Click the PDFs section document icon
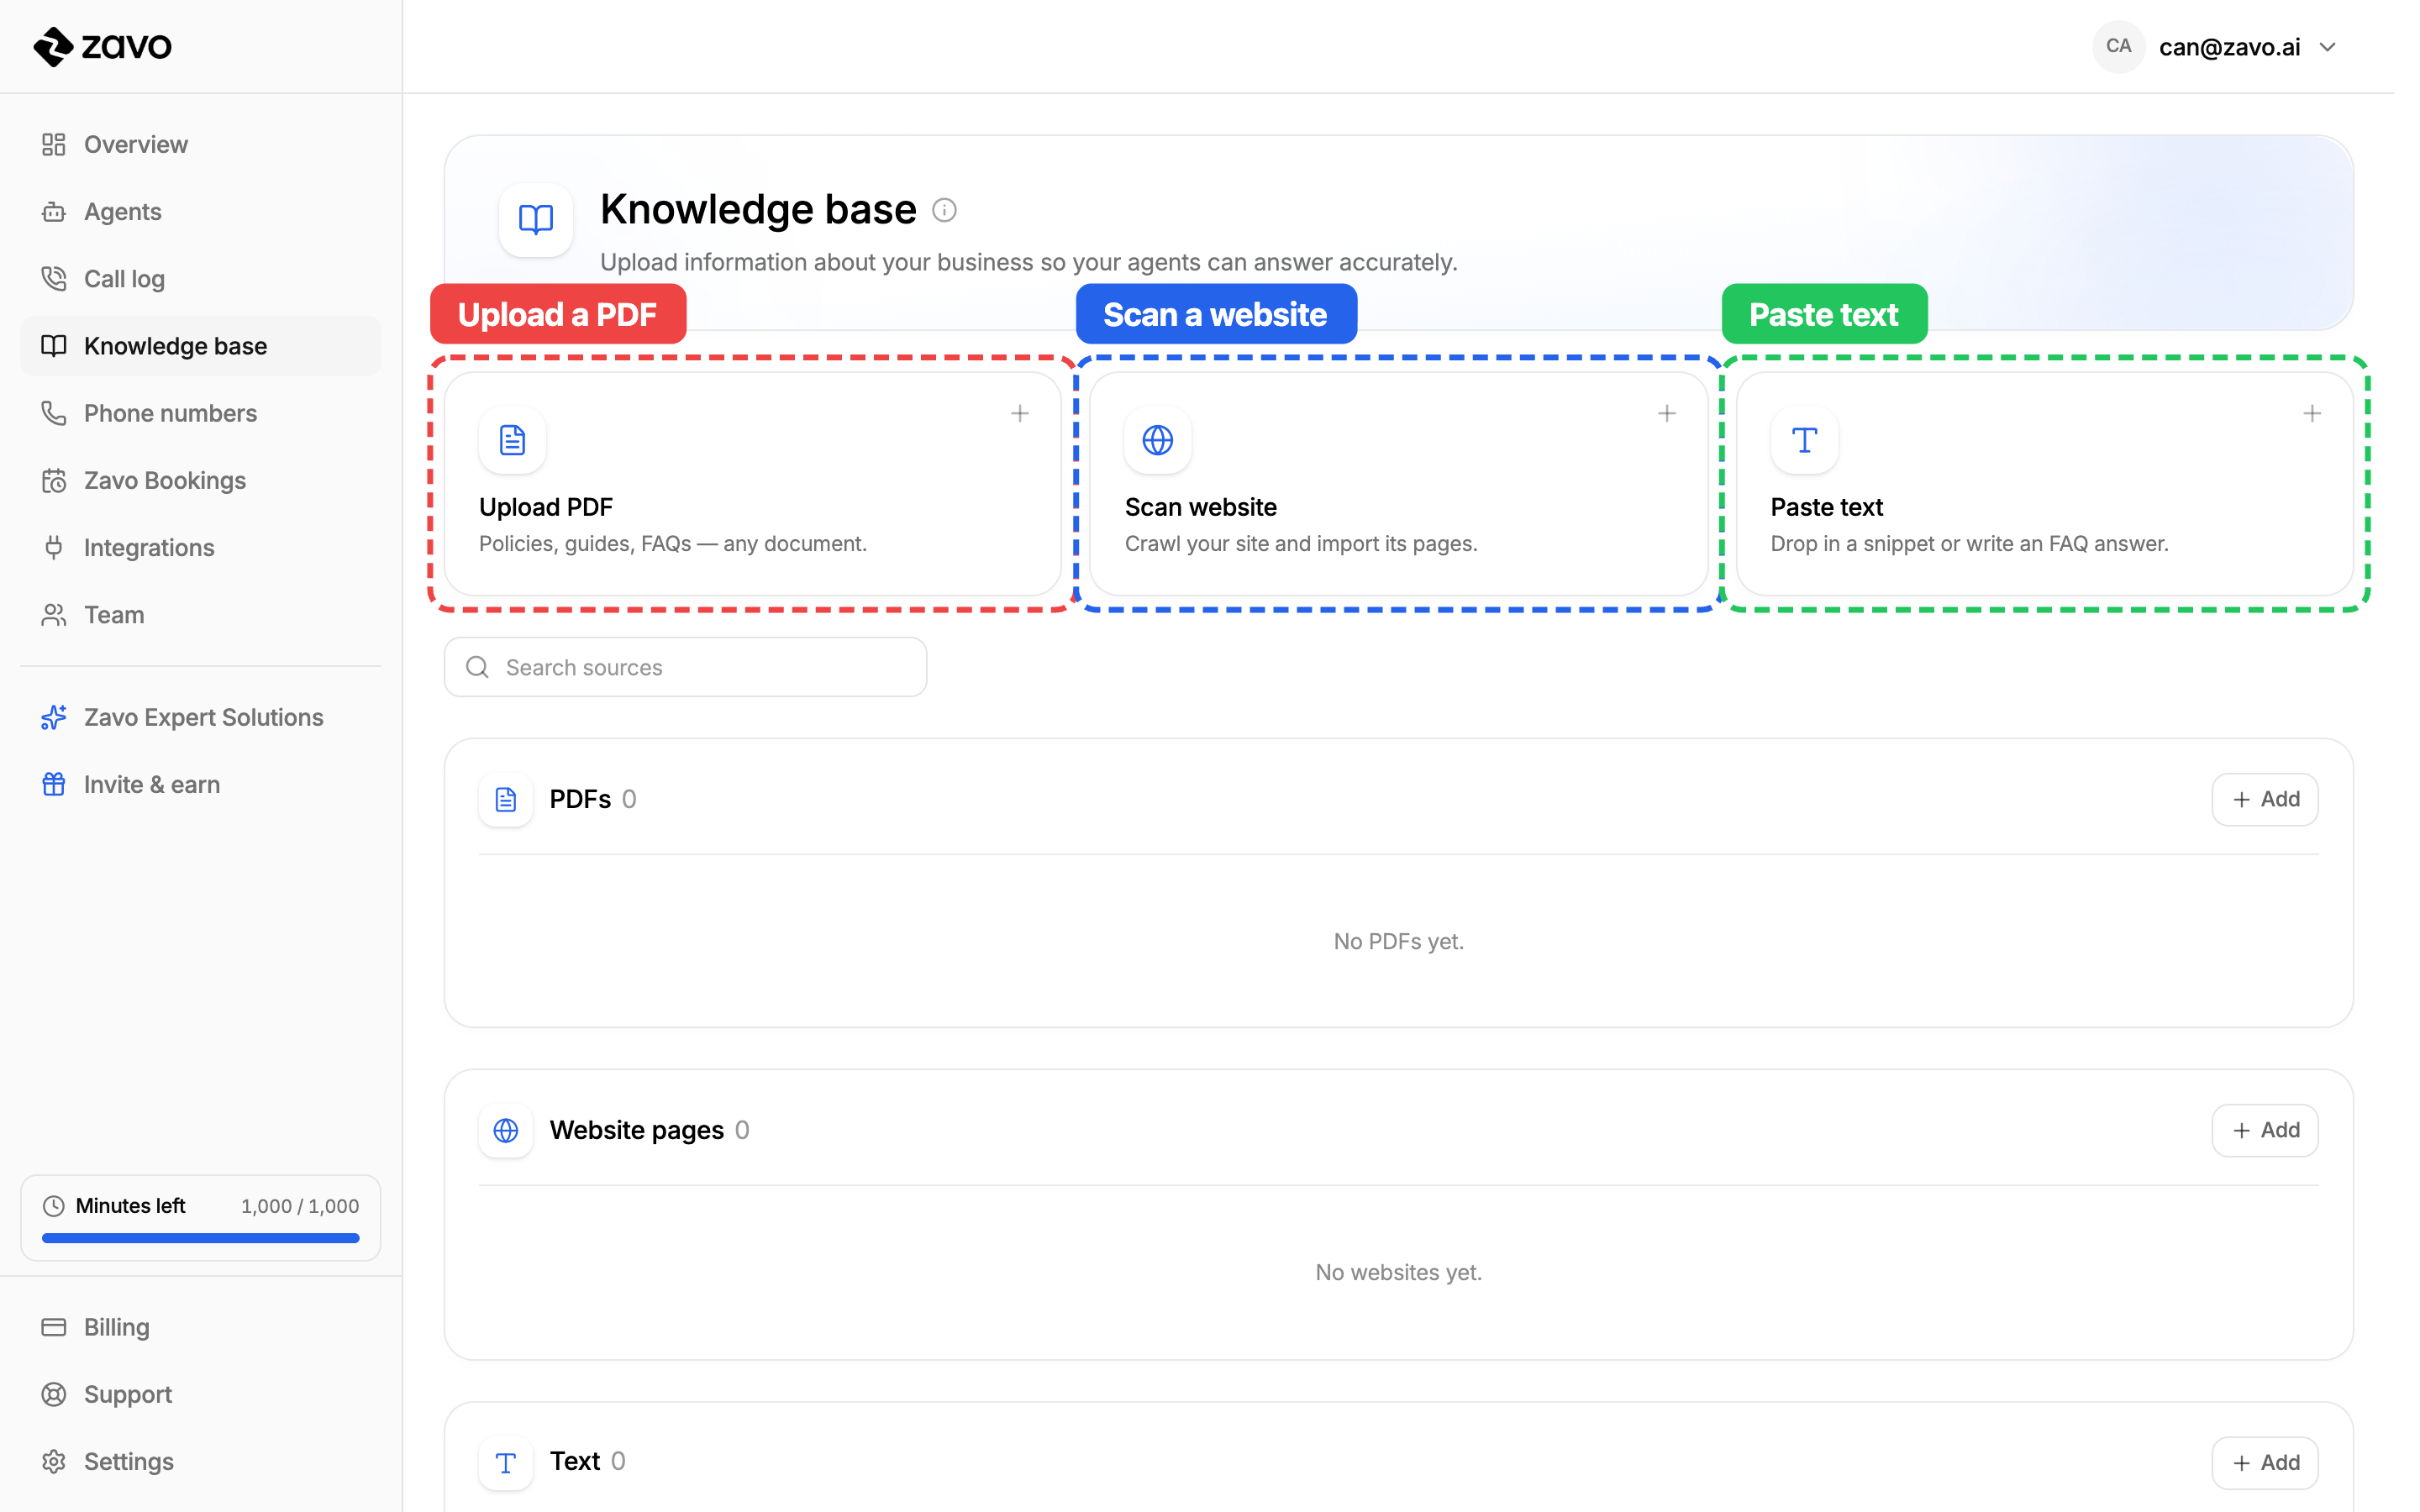 (506, 799)
